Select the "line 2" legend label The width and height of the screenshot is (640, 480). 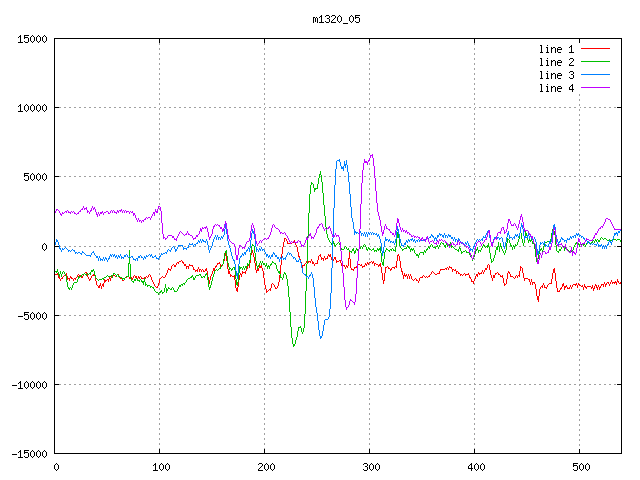click(x=557, y=62)
